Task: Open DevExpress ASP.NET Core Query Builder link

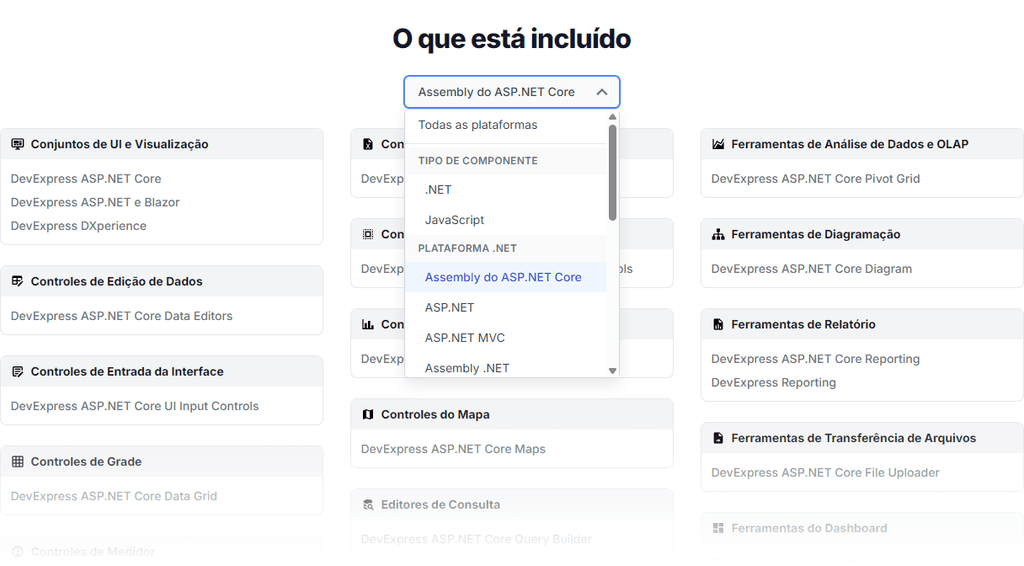Action: [x=476, y=539]
